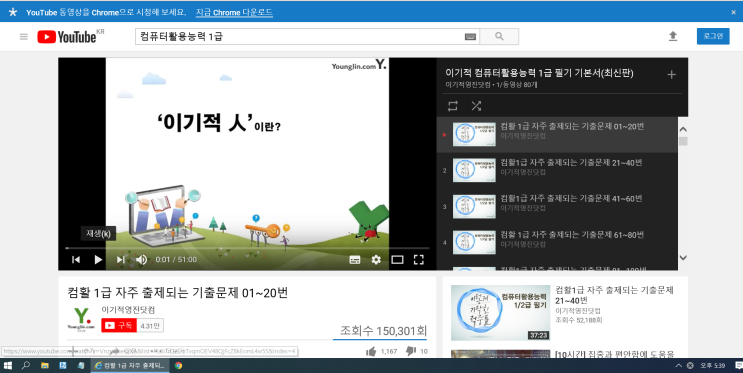The image size is (743, 373).
Task: Open the Windows action center notifications
Action: click(x=738, y=365)
